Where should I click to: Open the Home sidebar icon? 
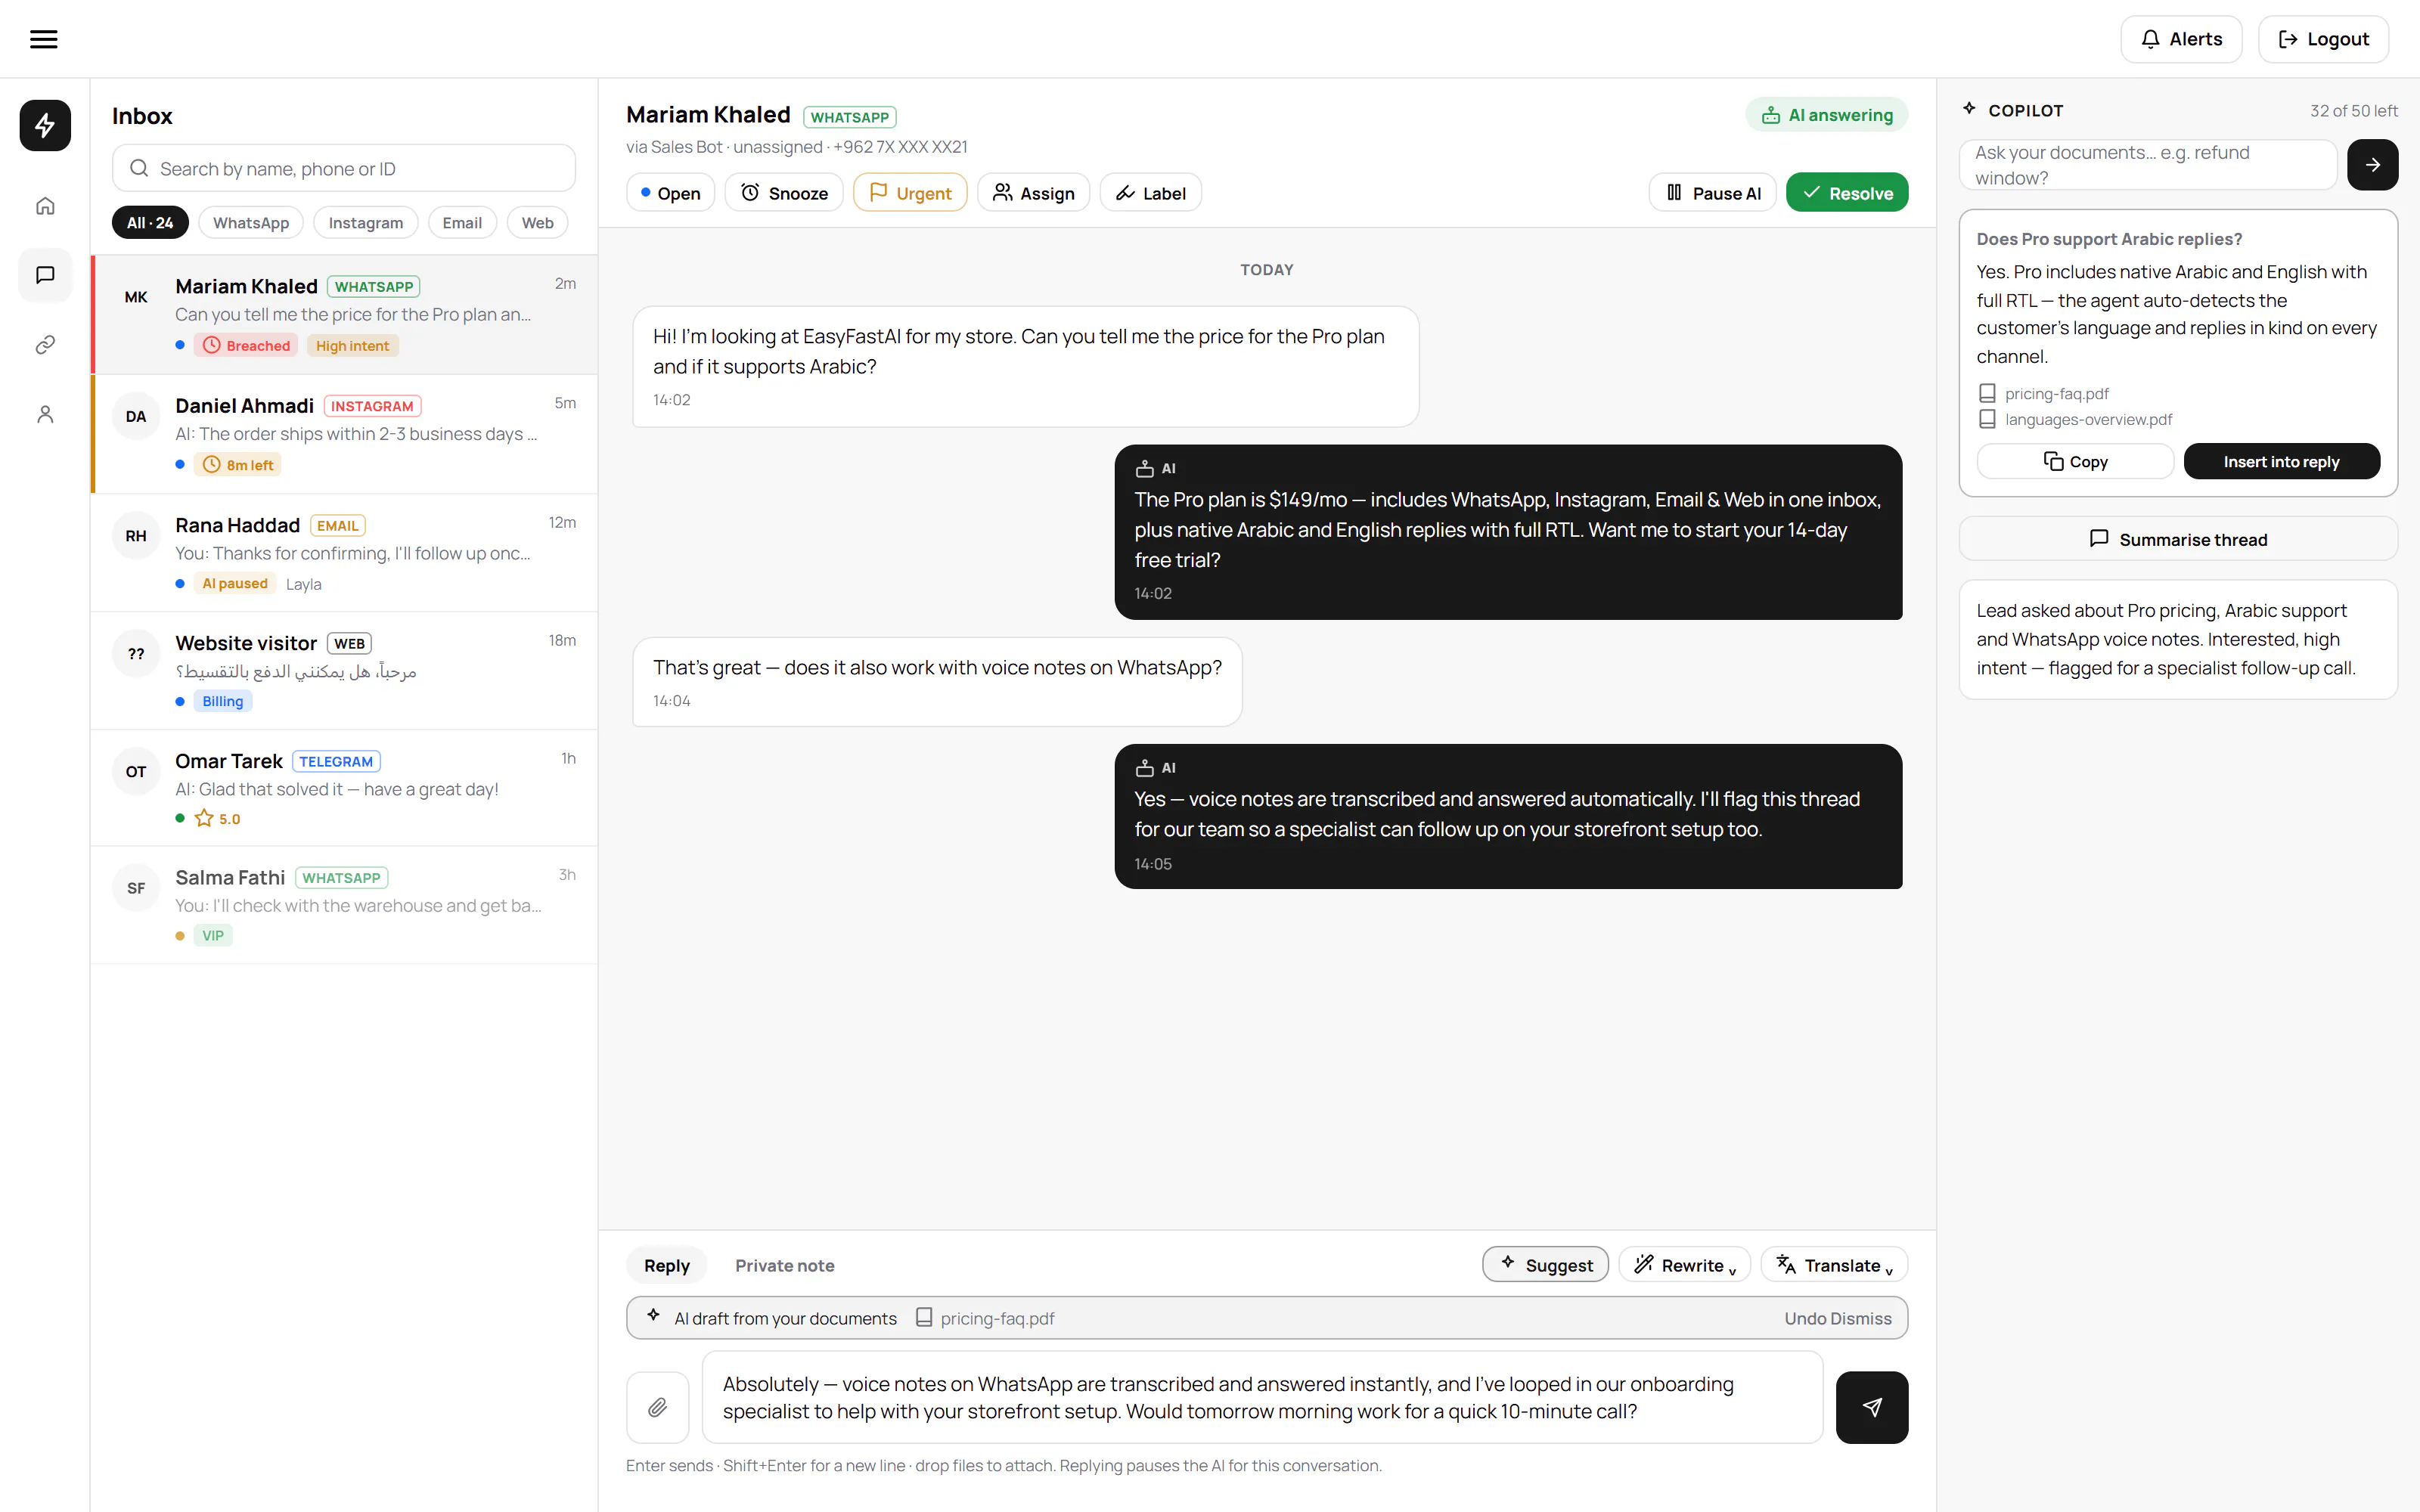tap(45, 206)
